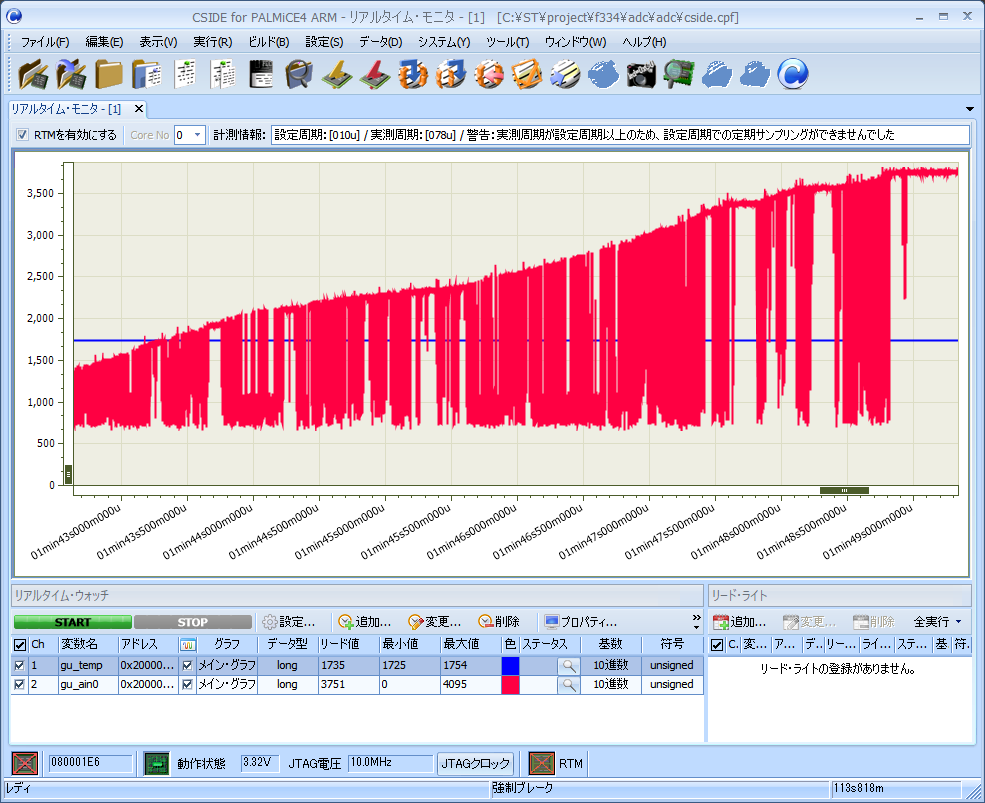The image size is (985, 803).
Task: Open the 実行(R) menu
Action: pos(212,42)
